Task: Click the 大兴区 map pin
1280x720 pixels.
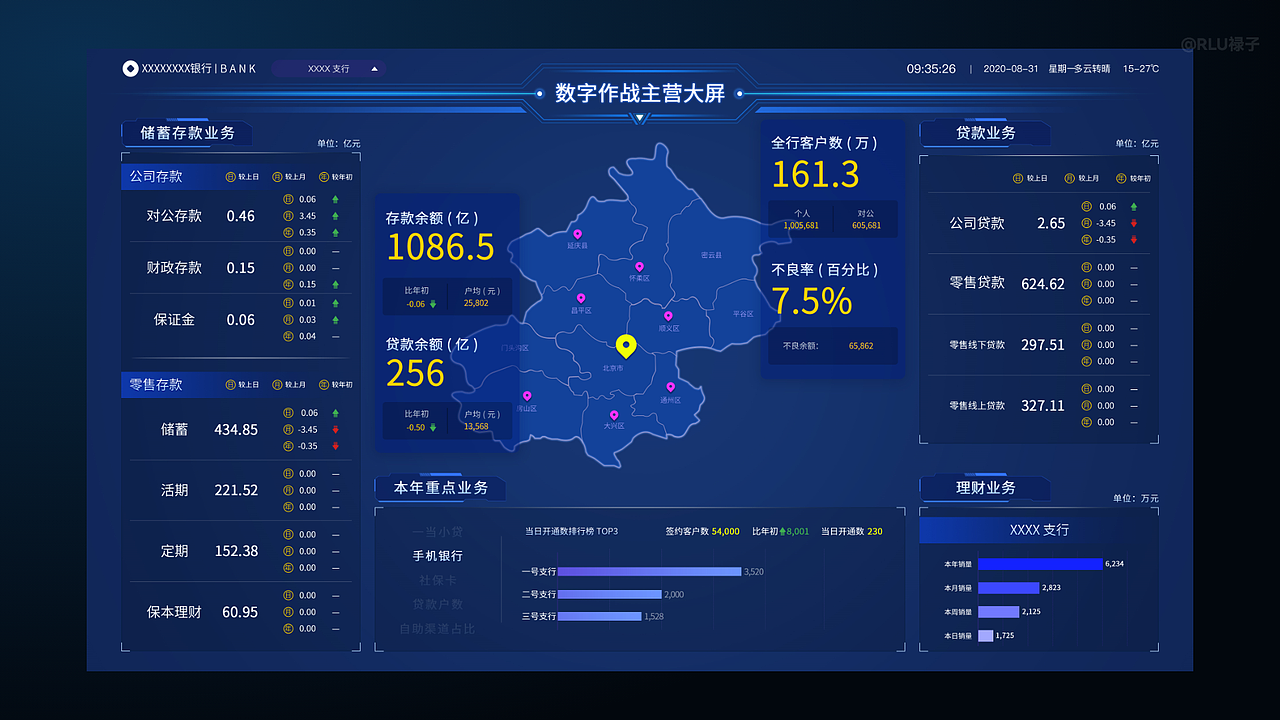Action: pyautogui.click(x=614, y=414)
